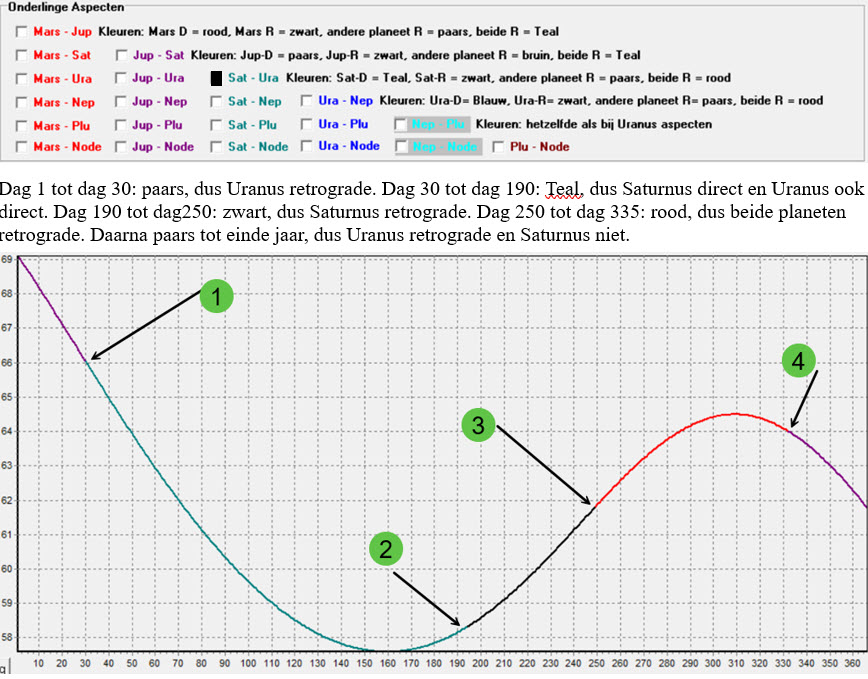
Task: Uncheck the filled Sat - Ura checkbox
Action: (216, 78)
